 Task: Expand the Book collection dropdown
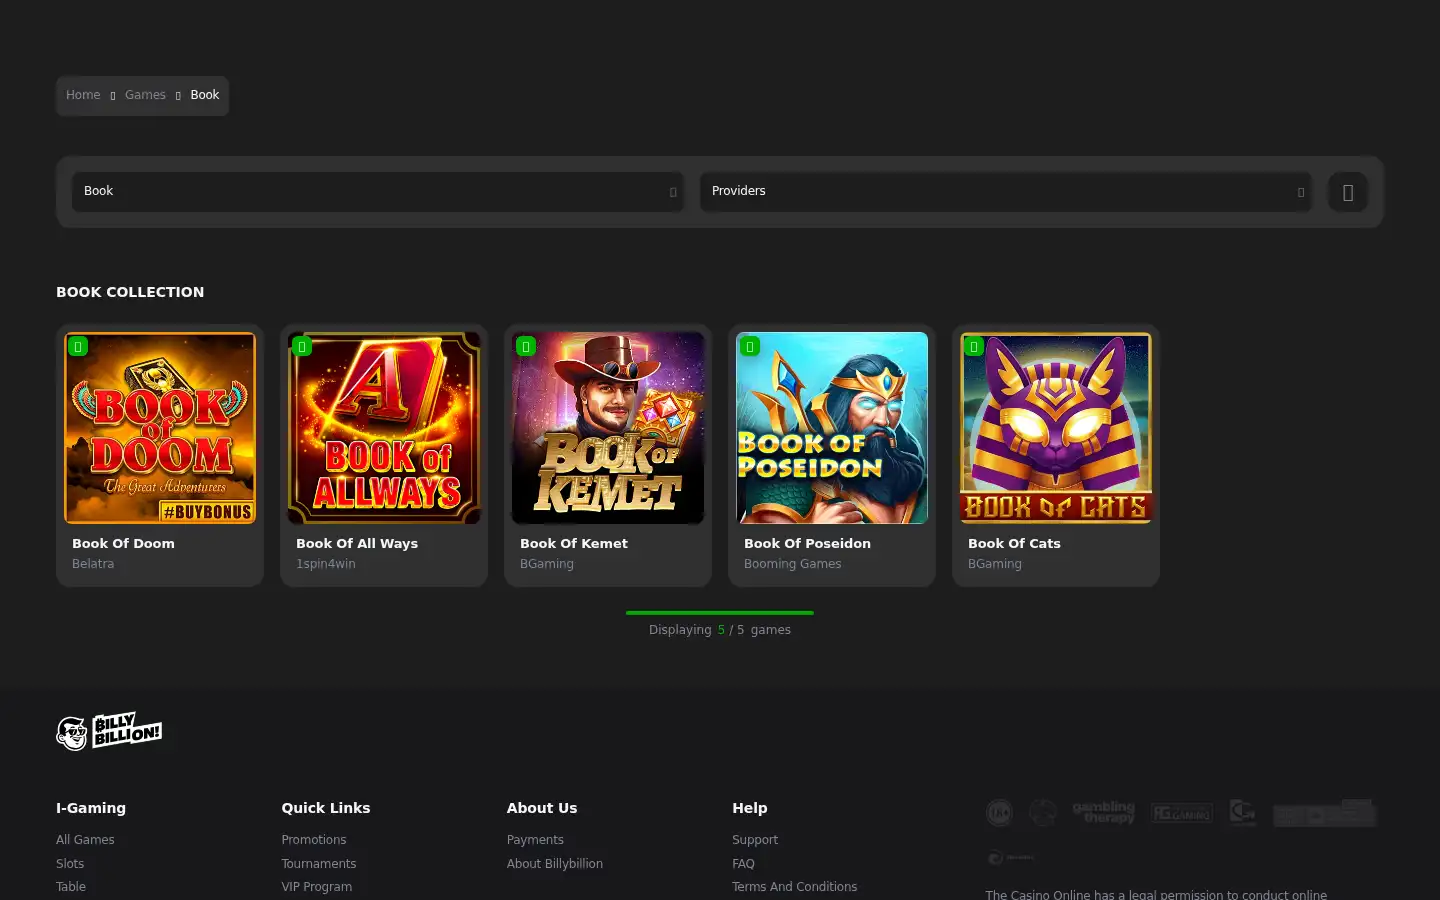(378, 192)
